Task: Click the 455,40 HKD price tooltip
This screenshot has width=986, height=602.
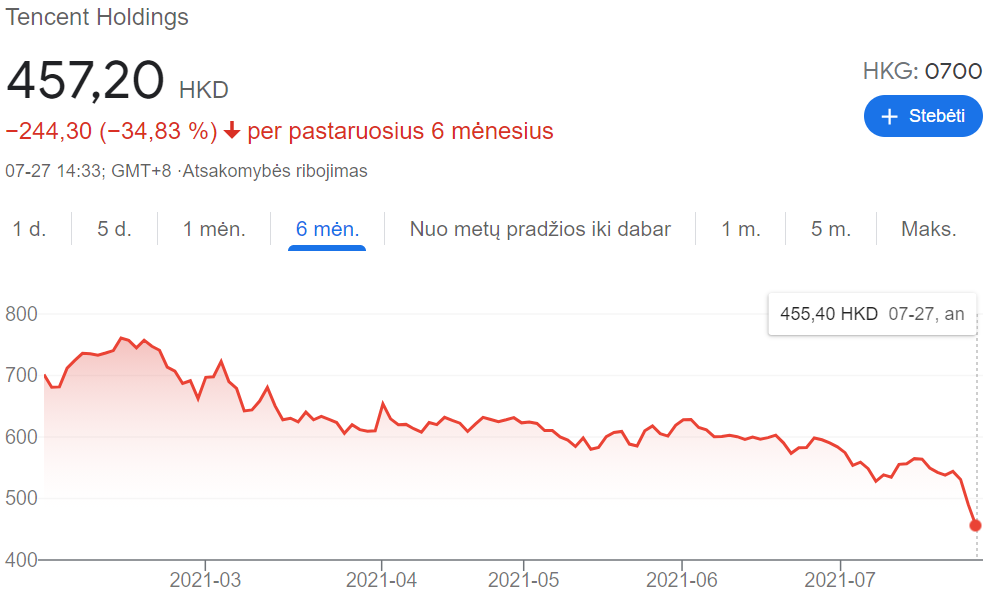Action: 872,314
